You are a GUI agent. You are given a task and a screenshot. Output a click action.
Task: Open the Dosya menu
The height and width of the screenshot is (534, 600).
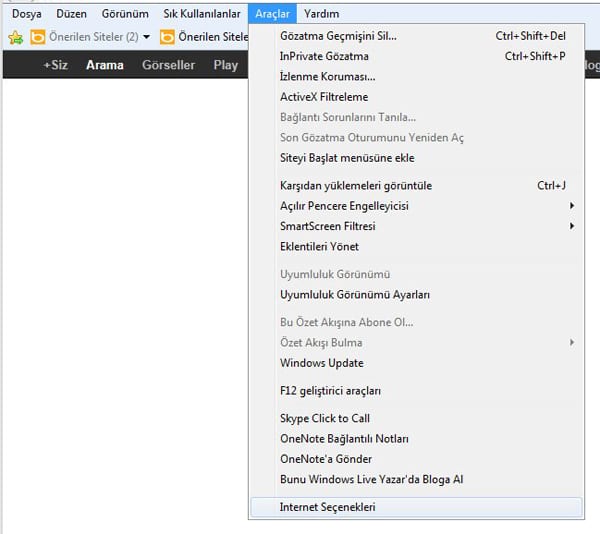(x=26, y=14)
